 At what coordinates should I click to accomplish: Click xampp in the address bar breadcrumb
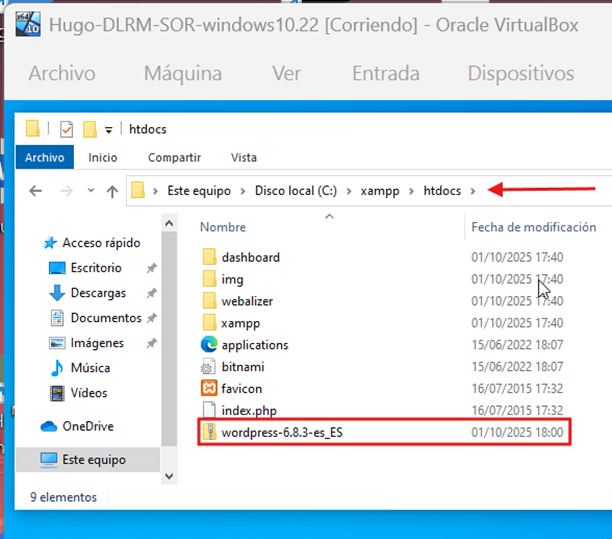pos(379,190)
